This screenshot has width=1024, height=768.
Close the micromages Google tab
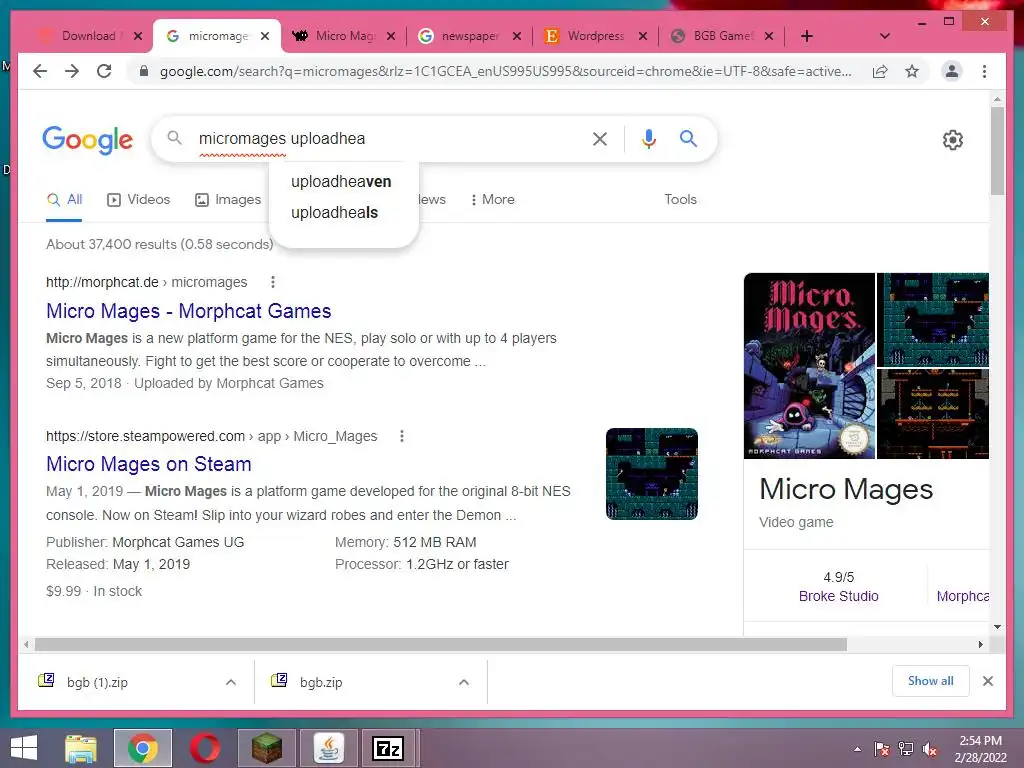[x=264, y=36]
